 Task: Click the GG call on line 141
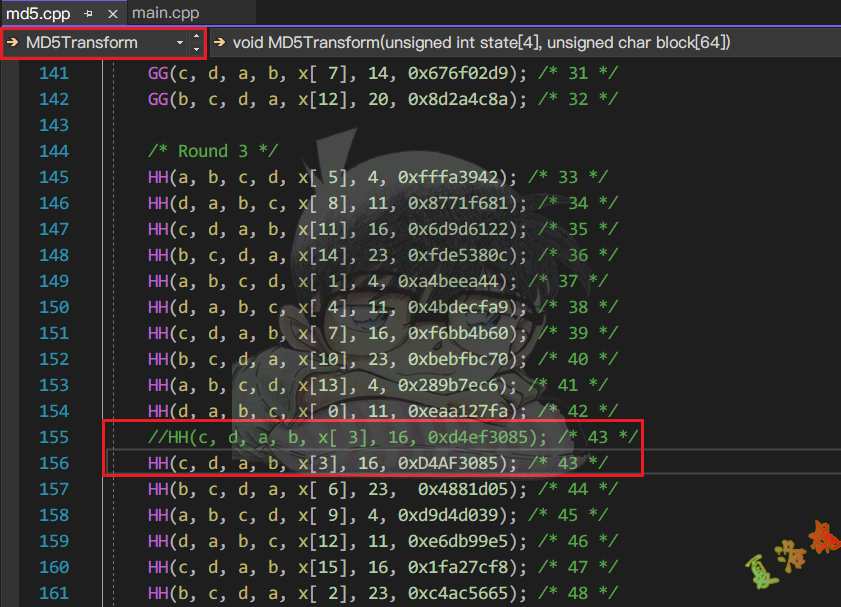tap(157, 73)
